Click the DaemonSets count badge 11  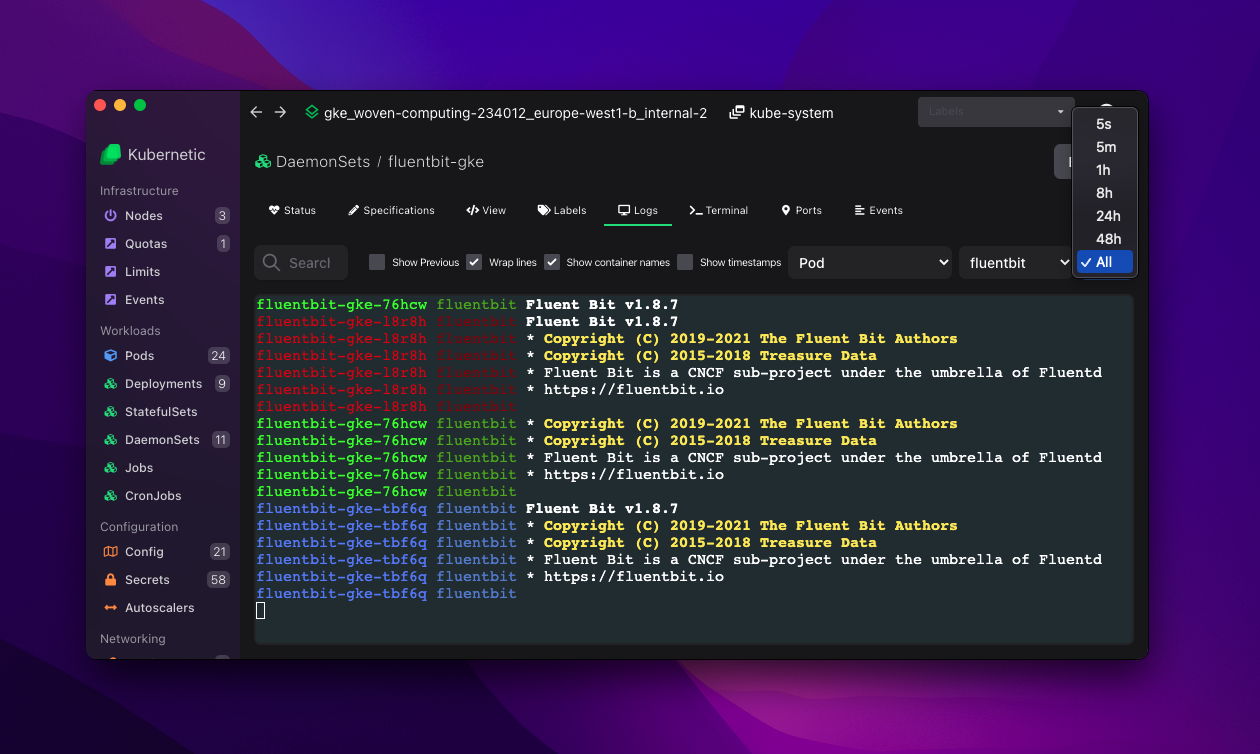(221, 440)
